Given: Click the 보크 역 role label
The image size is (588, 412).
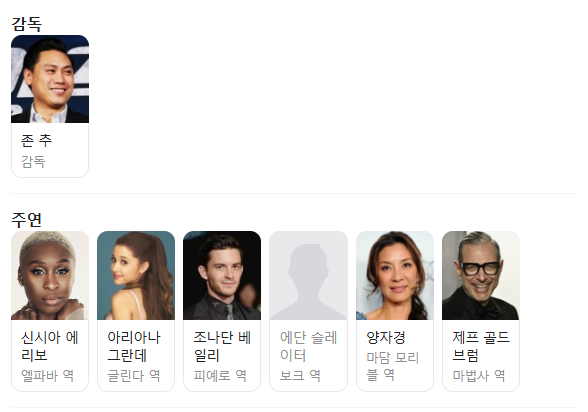Looking at the screenshot, I should pyautogui.click(x=300, y=376).
